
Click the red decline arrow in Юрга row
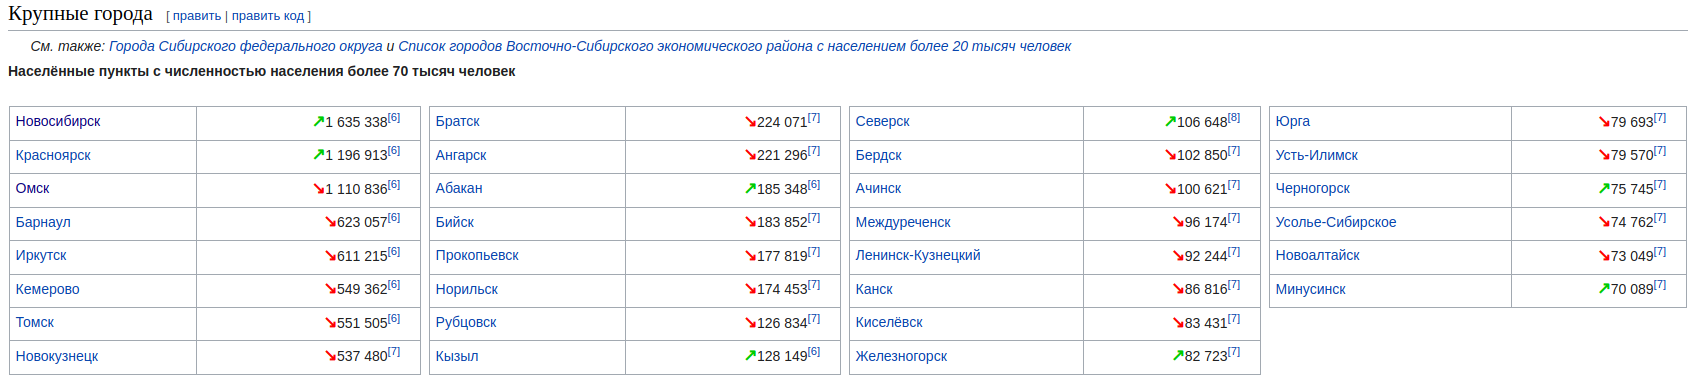[x=1604, y=122]
